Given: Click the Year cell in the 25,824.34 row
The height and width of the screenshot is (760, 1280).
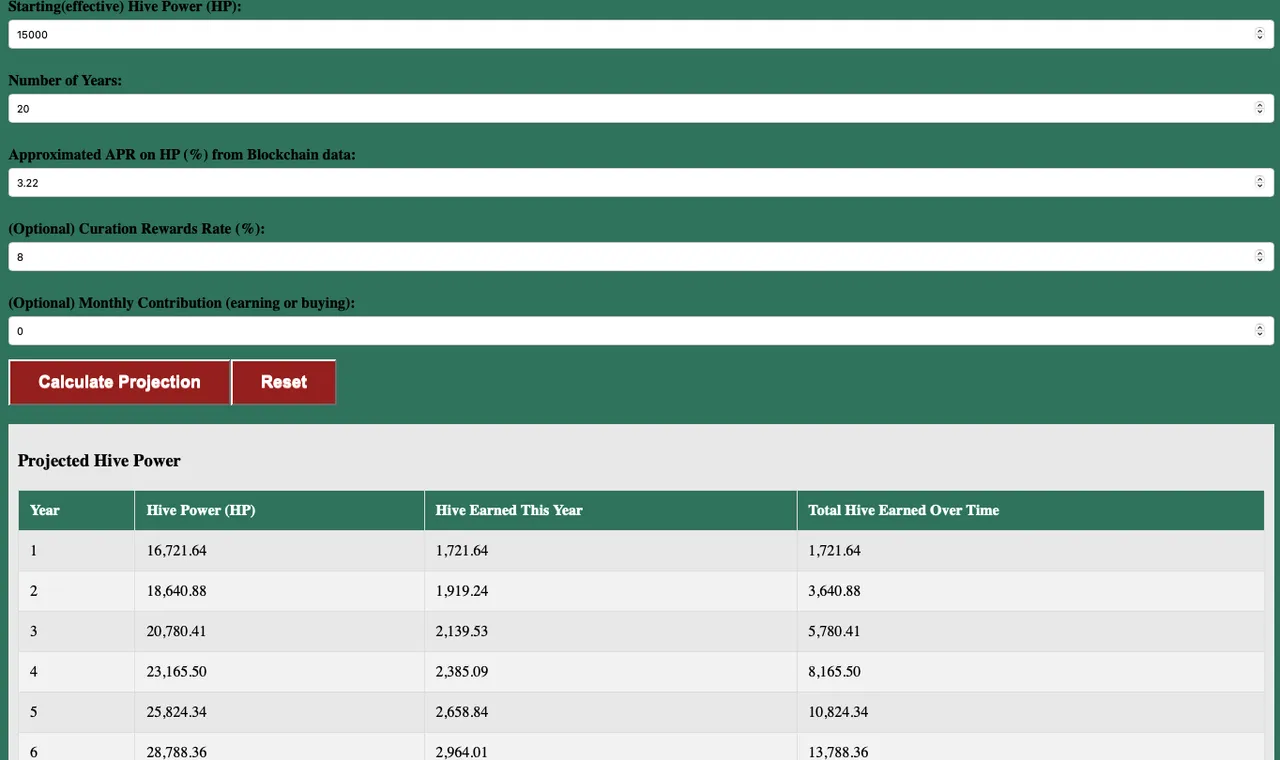Looking at the screenshot, I should point(76,712).
